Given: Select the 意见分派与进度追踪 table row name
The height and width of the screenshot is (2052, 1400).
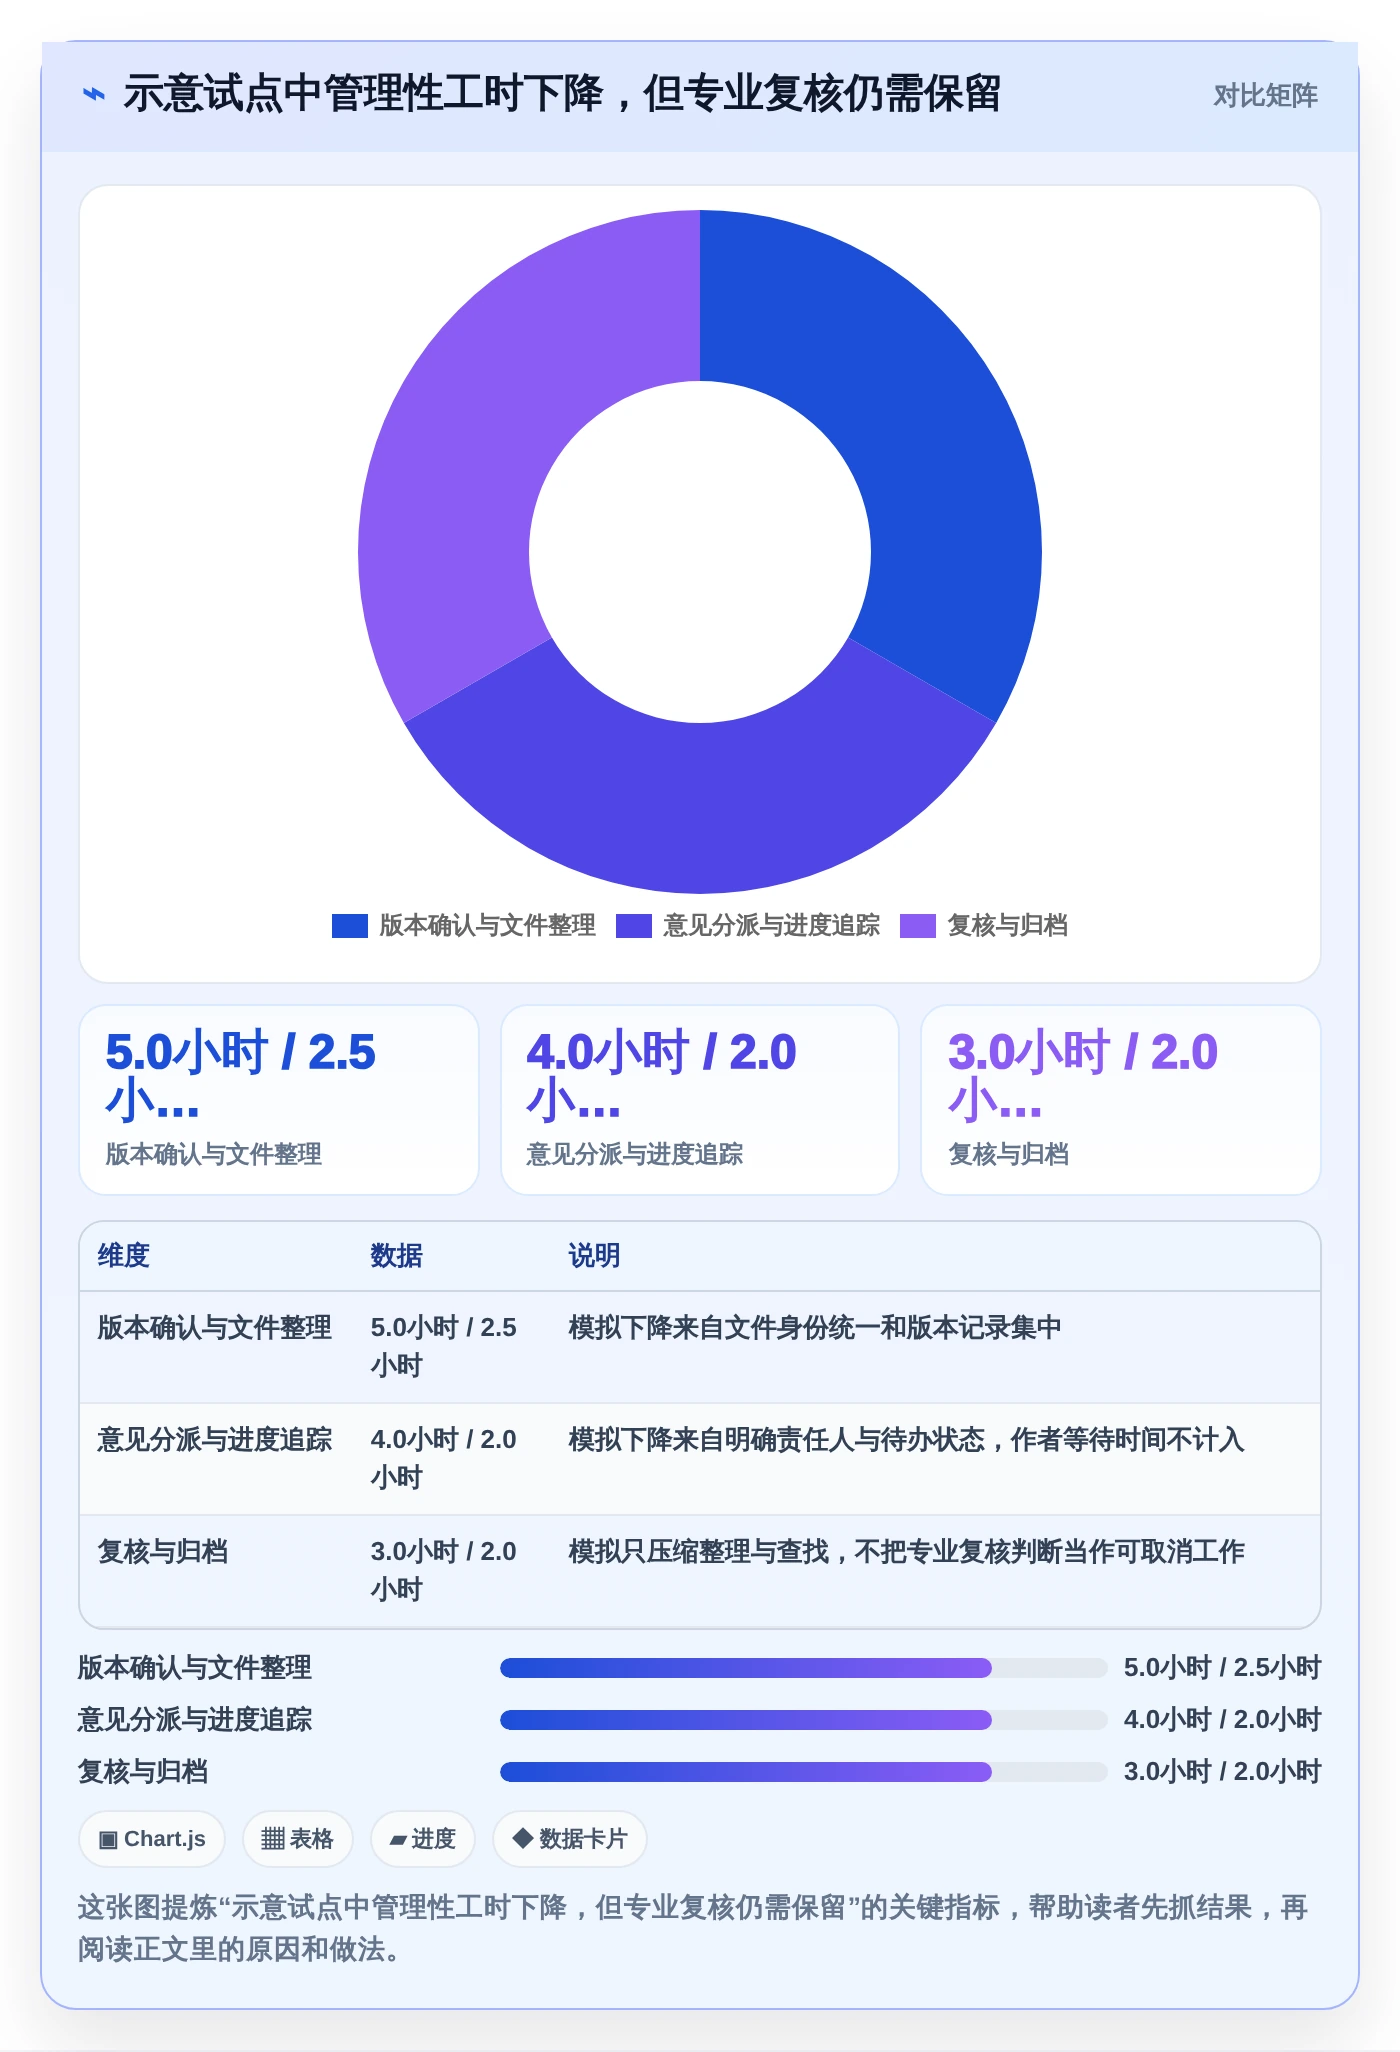Looking at the screenshot, I should [214, 1440].
